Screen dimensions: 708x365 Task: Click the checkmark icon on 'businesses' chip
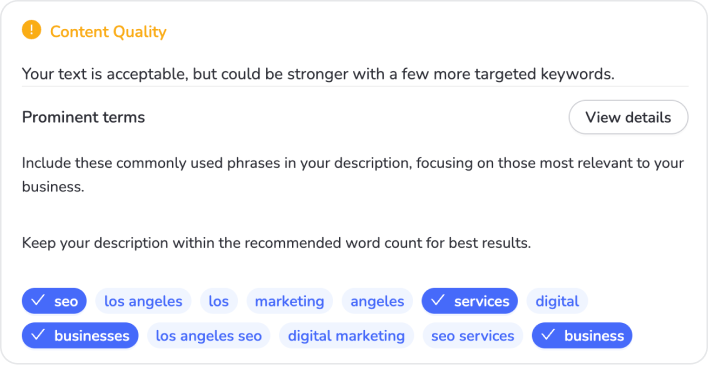[38, 335]
